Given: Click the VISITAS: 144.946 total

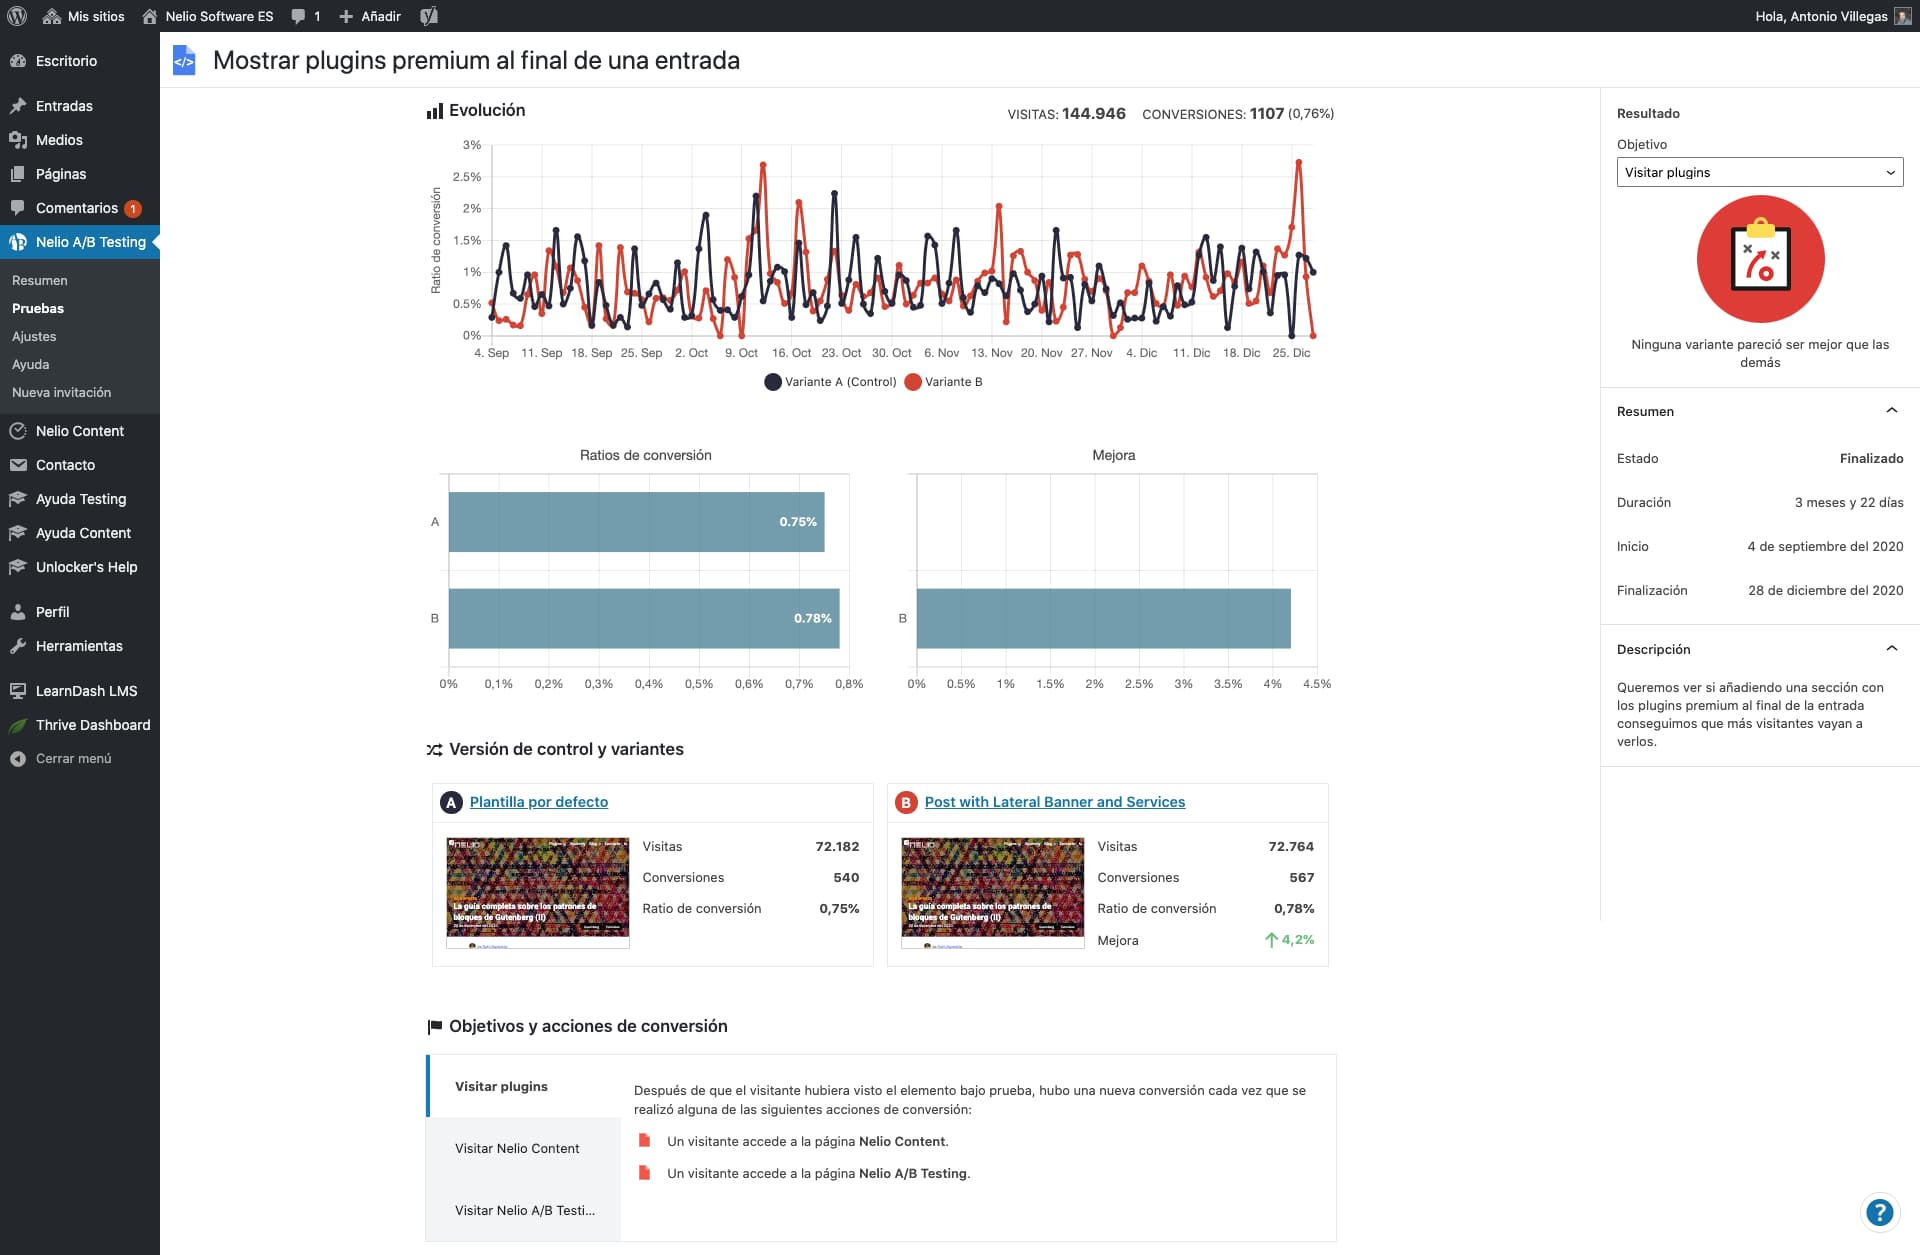Looking at the screenshot, I should click(1066, 114).
